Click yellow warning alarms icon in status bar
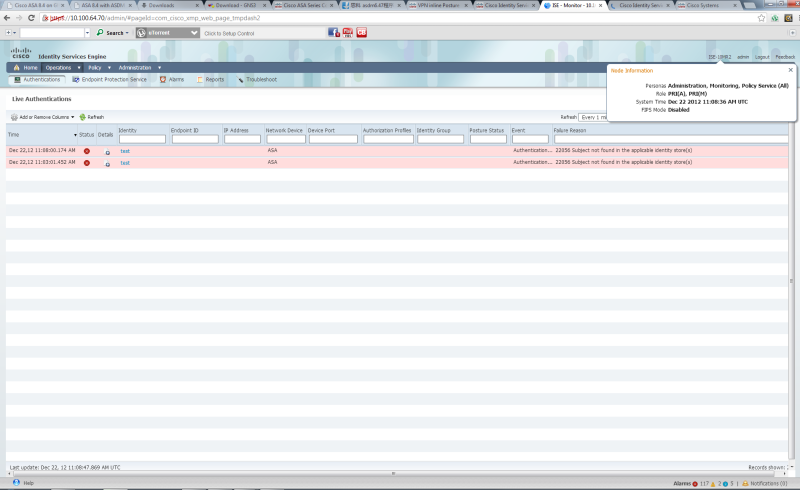800x490 pixels. pos(713,483)
